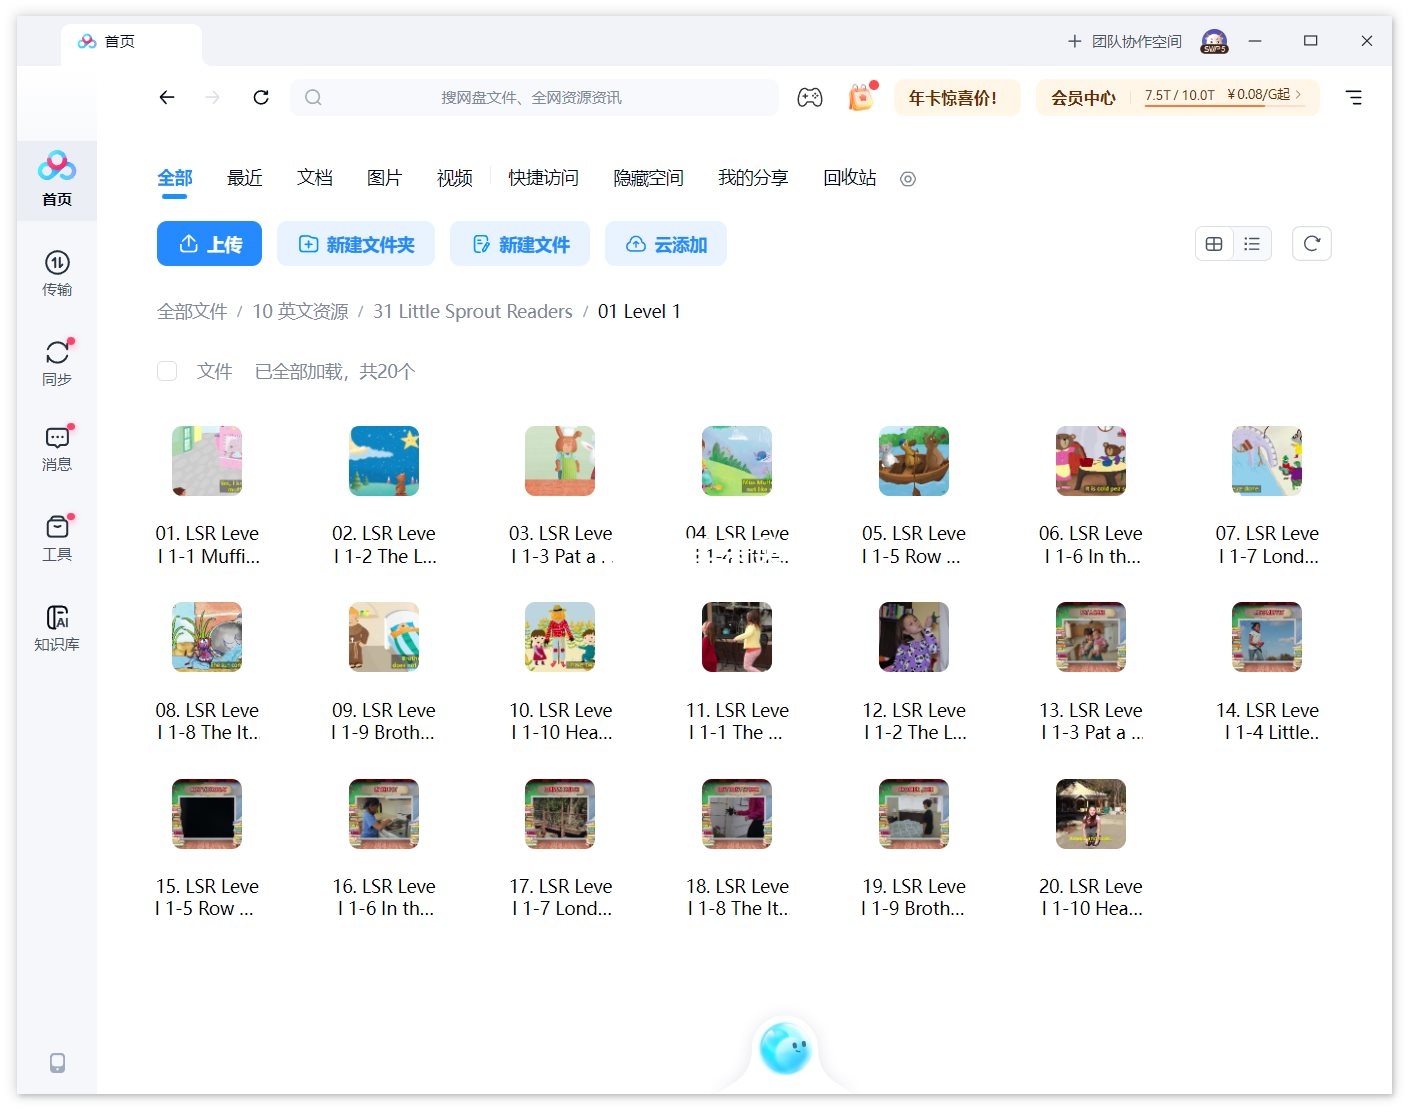Open 会员中心 membership center
1412x1116 pixels.
1082,97
